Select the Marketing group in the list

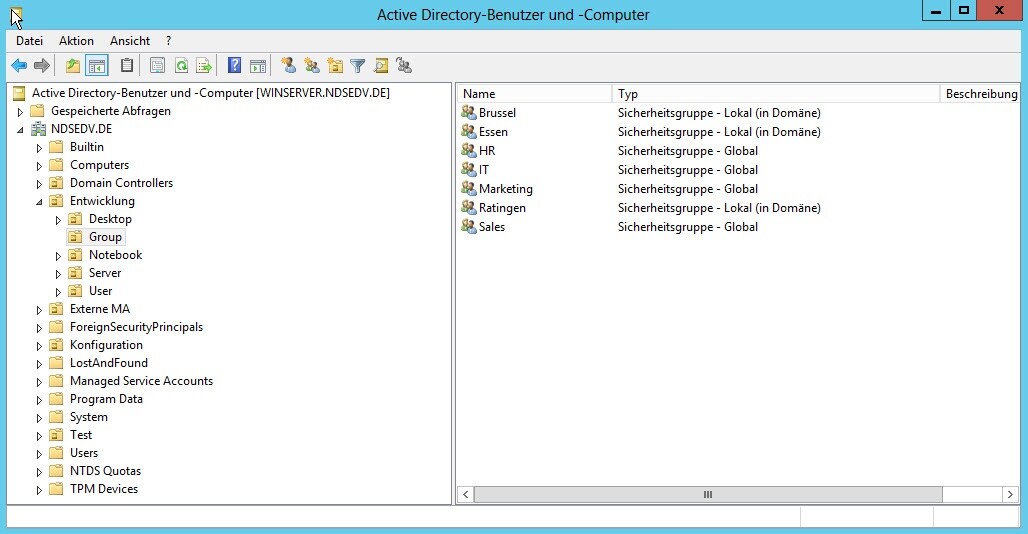[x=505, y=189]
